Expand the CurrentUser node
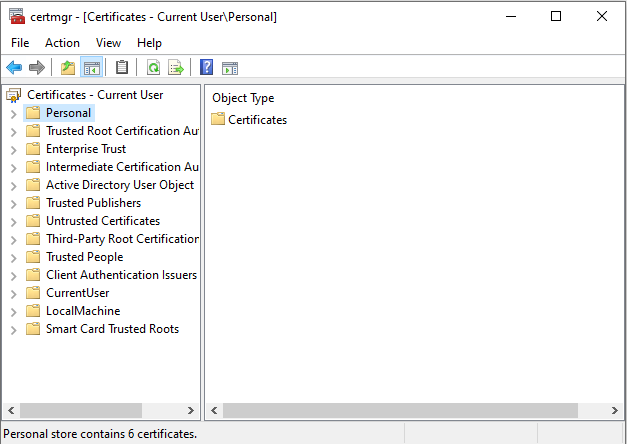627x444 pixels. point(14,294)
